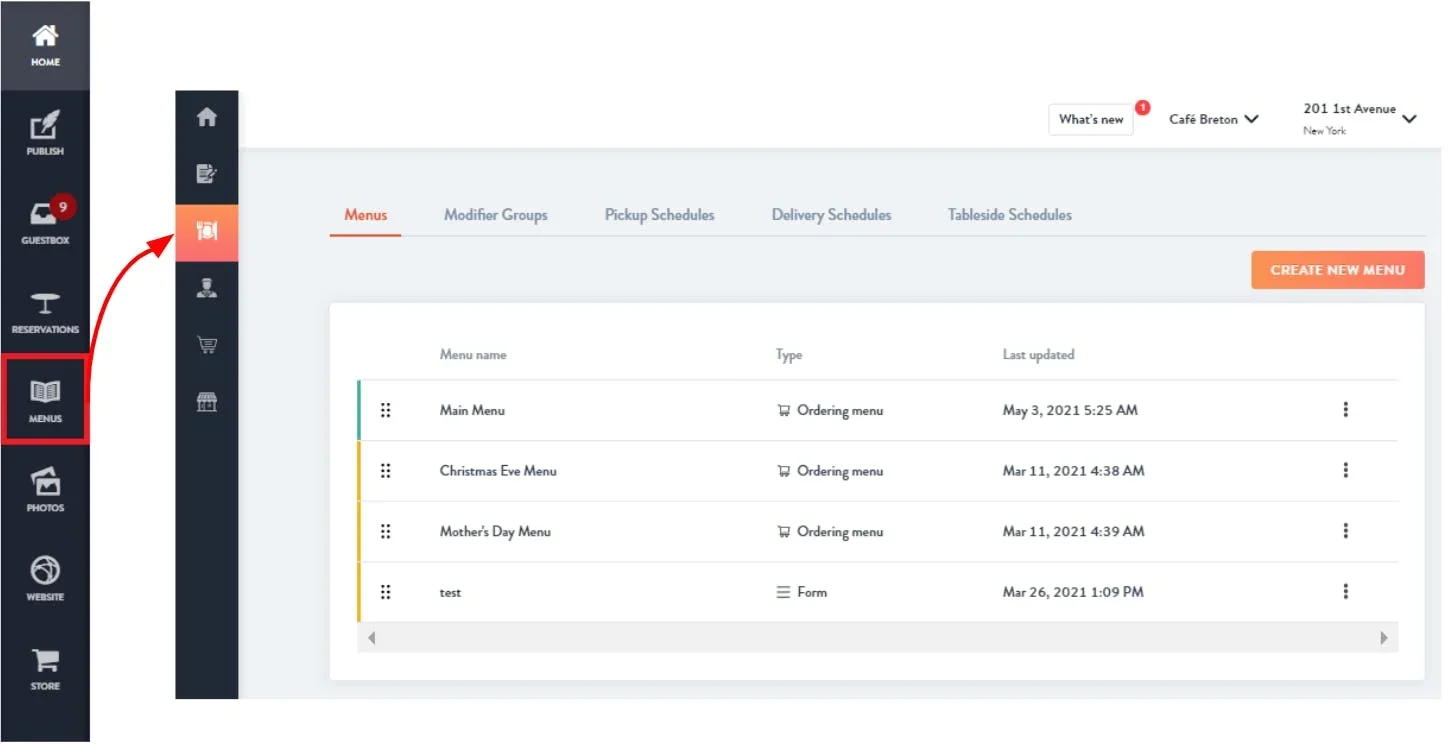1452x746 pixels.
Task: Switch to the Pickup Schedules tab
Action: [x=660, y=215]
